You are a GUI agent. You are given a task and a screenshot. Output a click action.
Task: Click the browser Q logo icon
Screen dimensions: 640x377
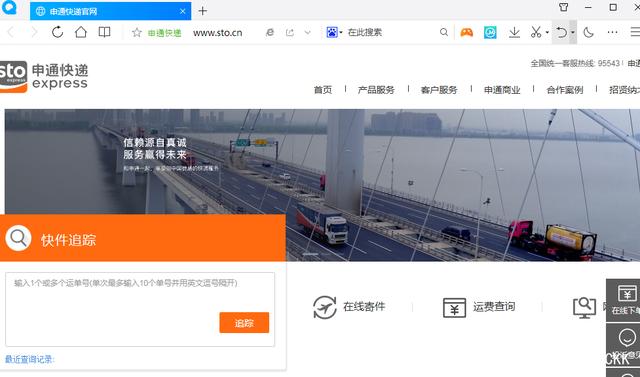tap(9, 7)
